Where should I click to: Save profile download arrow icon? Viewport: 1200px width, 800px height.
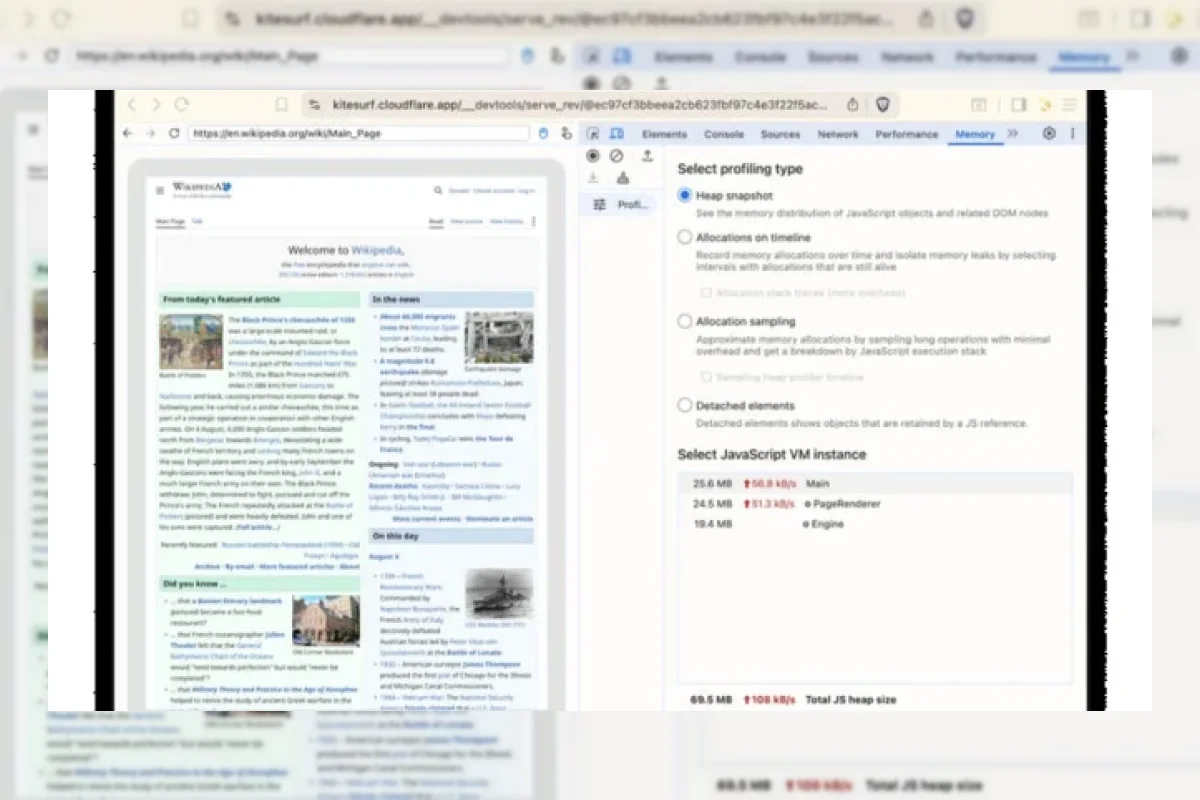click(x=593, y=178)
